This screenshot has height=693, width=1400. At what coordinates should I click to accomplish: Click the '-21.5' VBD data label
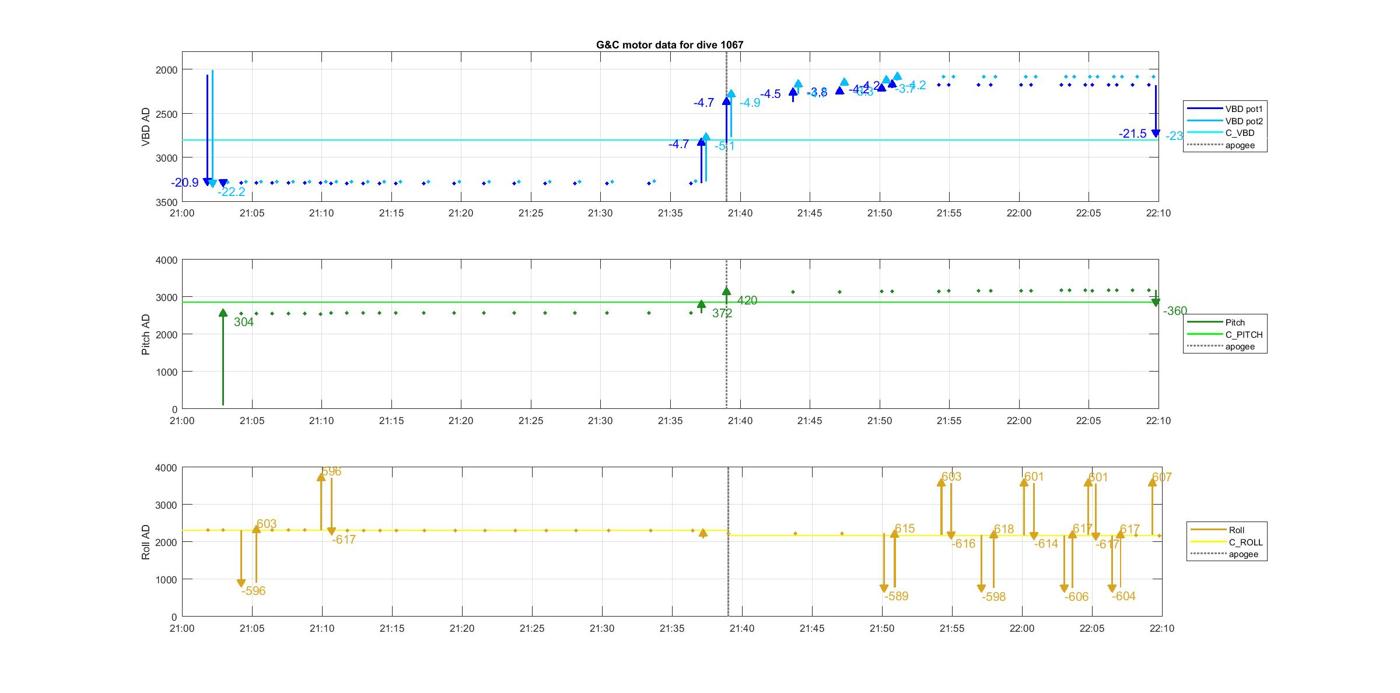coord(1133,134)
